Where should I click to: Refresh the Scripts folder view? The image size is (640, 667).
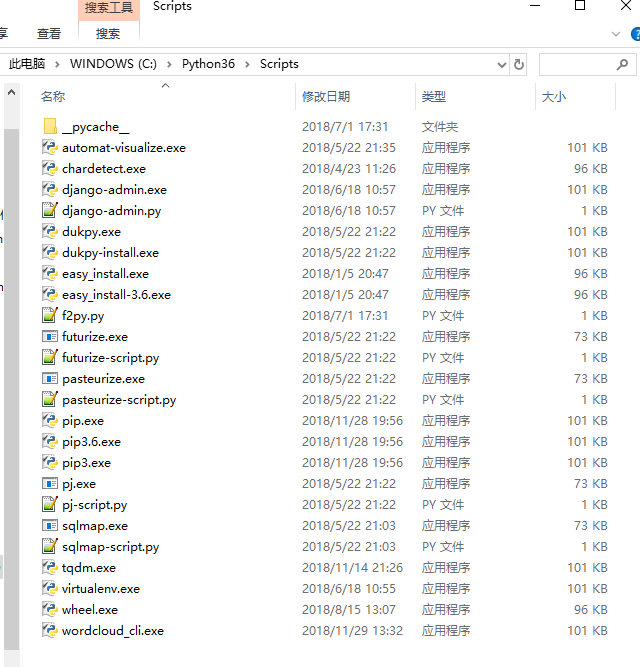click(x=518, y=64)
